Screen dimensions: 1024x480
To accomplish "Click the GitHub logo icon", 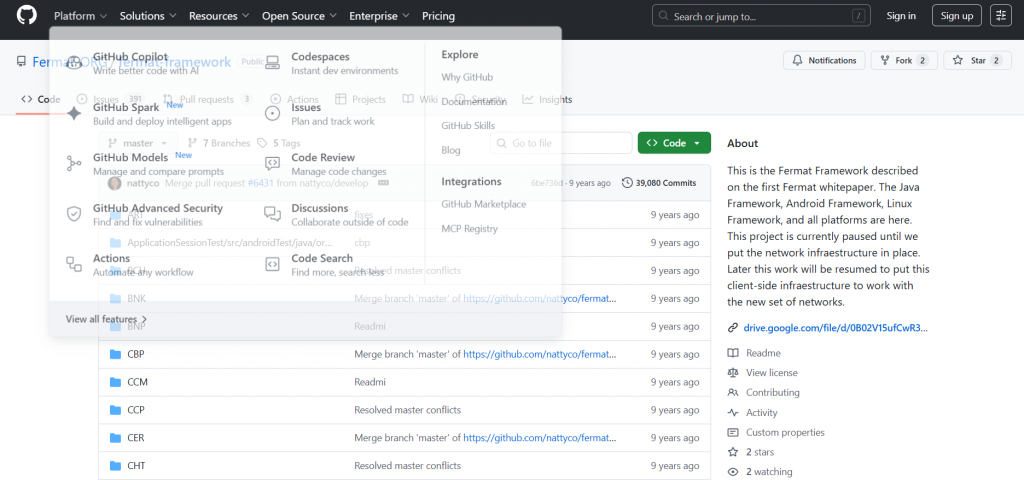I will 26,16.
